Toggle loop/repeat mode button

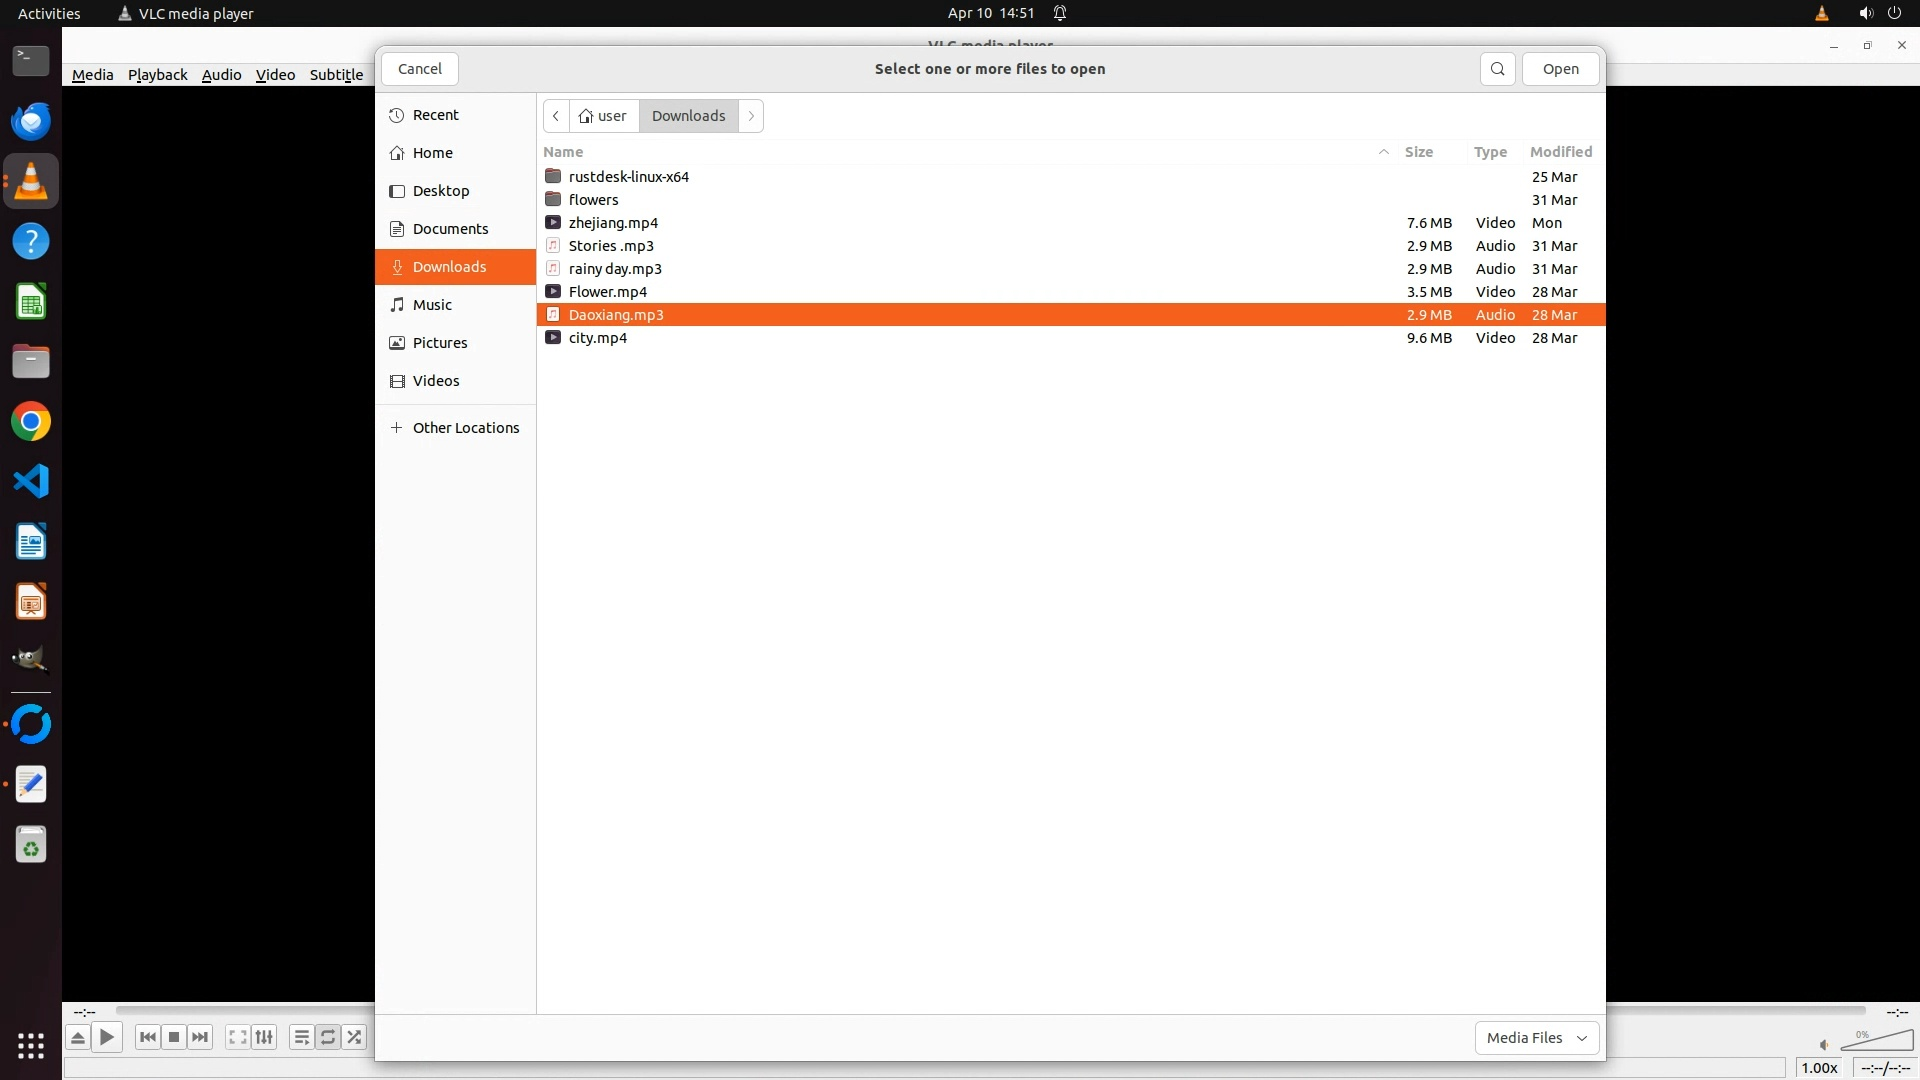(x=328, y=1037)
